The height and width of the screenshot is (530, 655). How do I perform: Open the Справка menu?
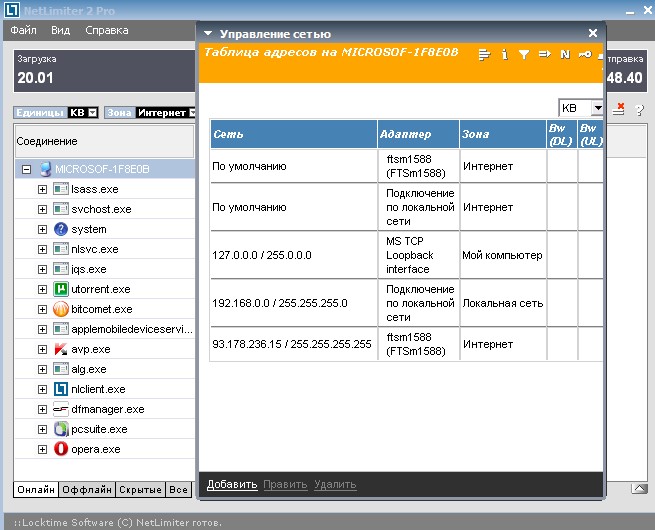point(107,30)
